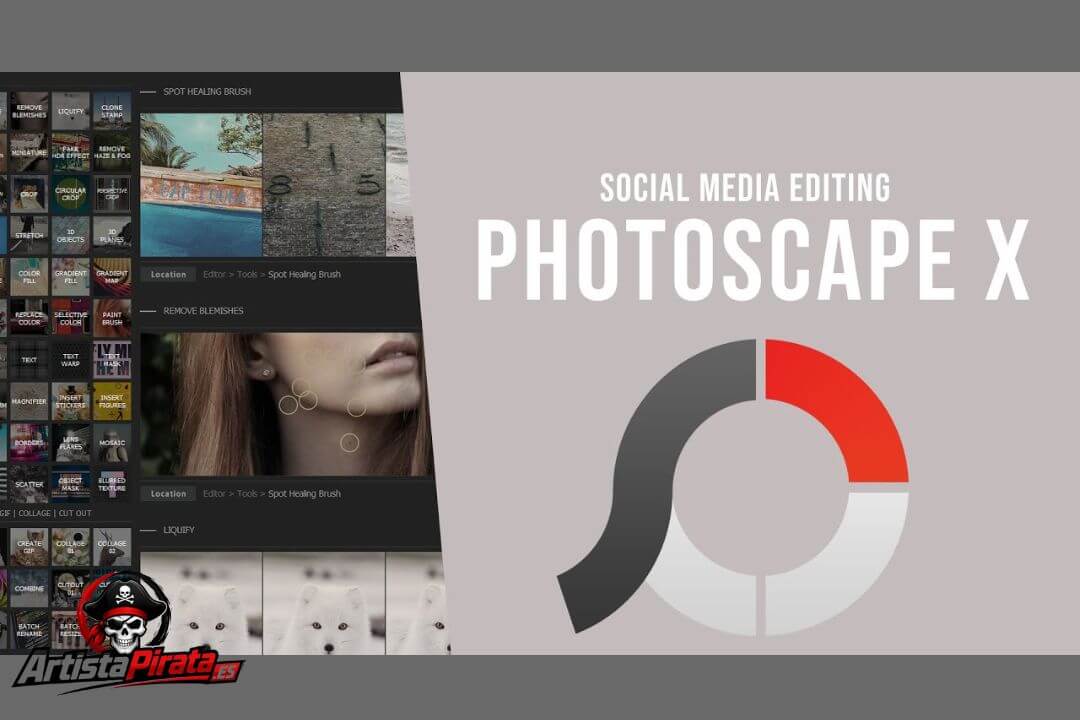
Task: Open the Remove Blemishes tool tile
Action: 29,111
